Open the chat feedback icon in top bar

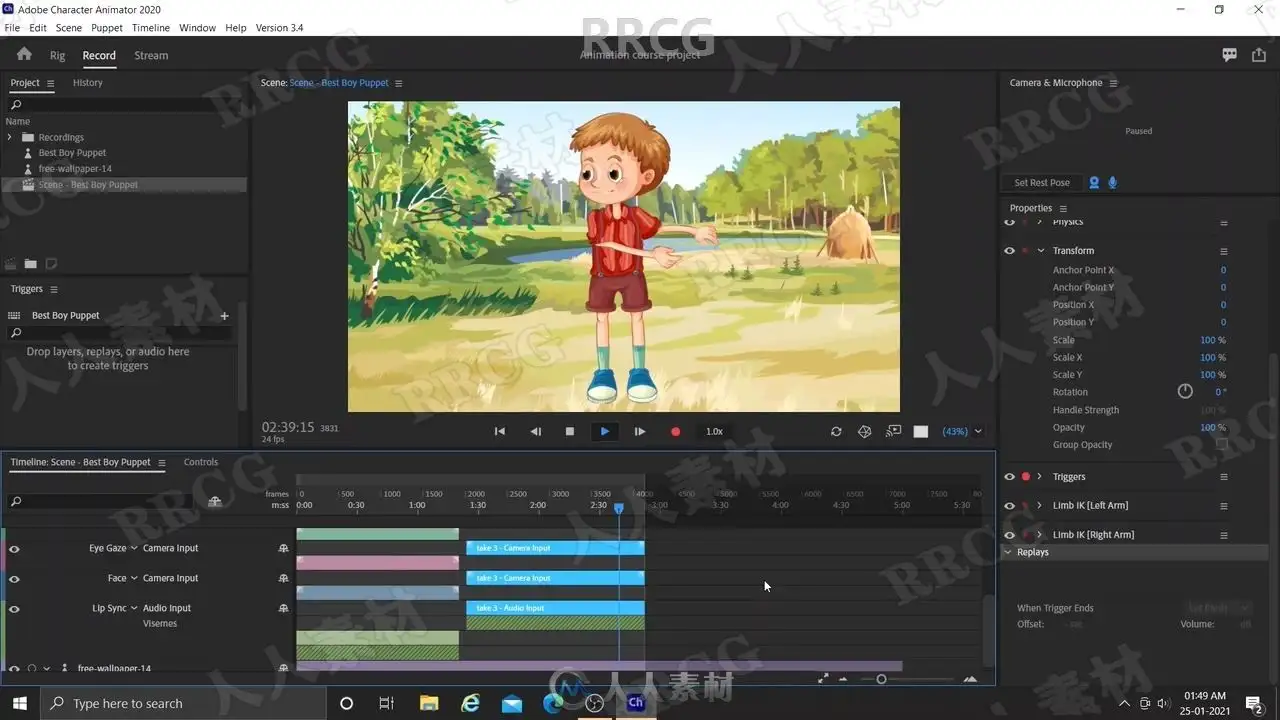click(1229, 55)
